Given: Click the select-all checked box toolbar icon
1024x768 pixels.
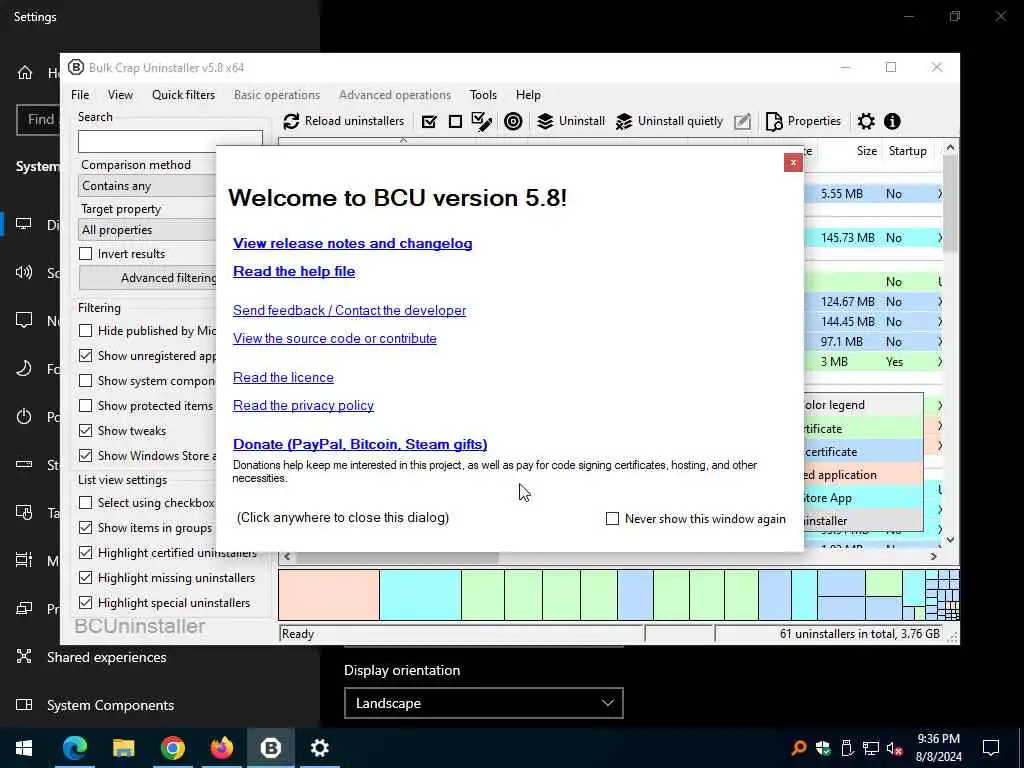Looking at the screenshot, I should pos(429,121).
